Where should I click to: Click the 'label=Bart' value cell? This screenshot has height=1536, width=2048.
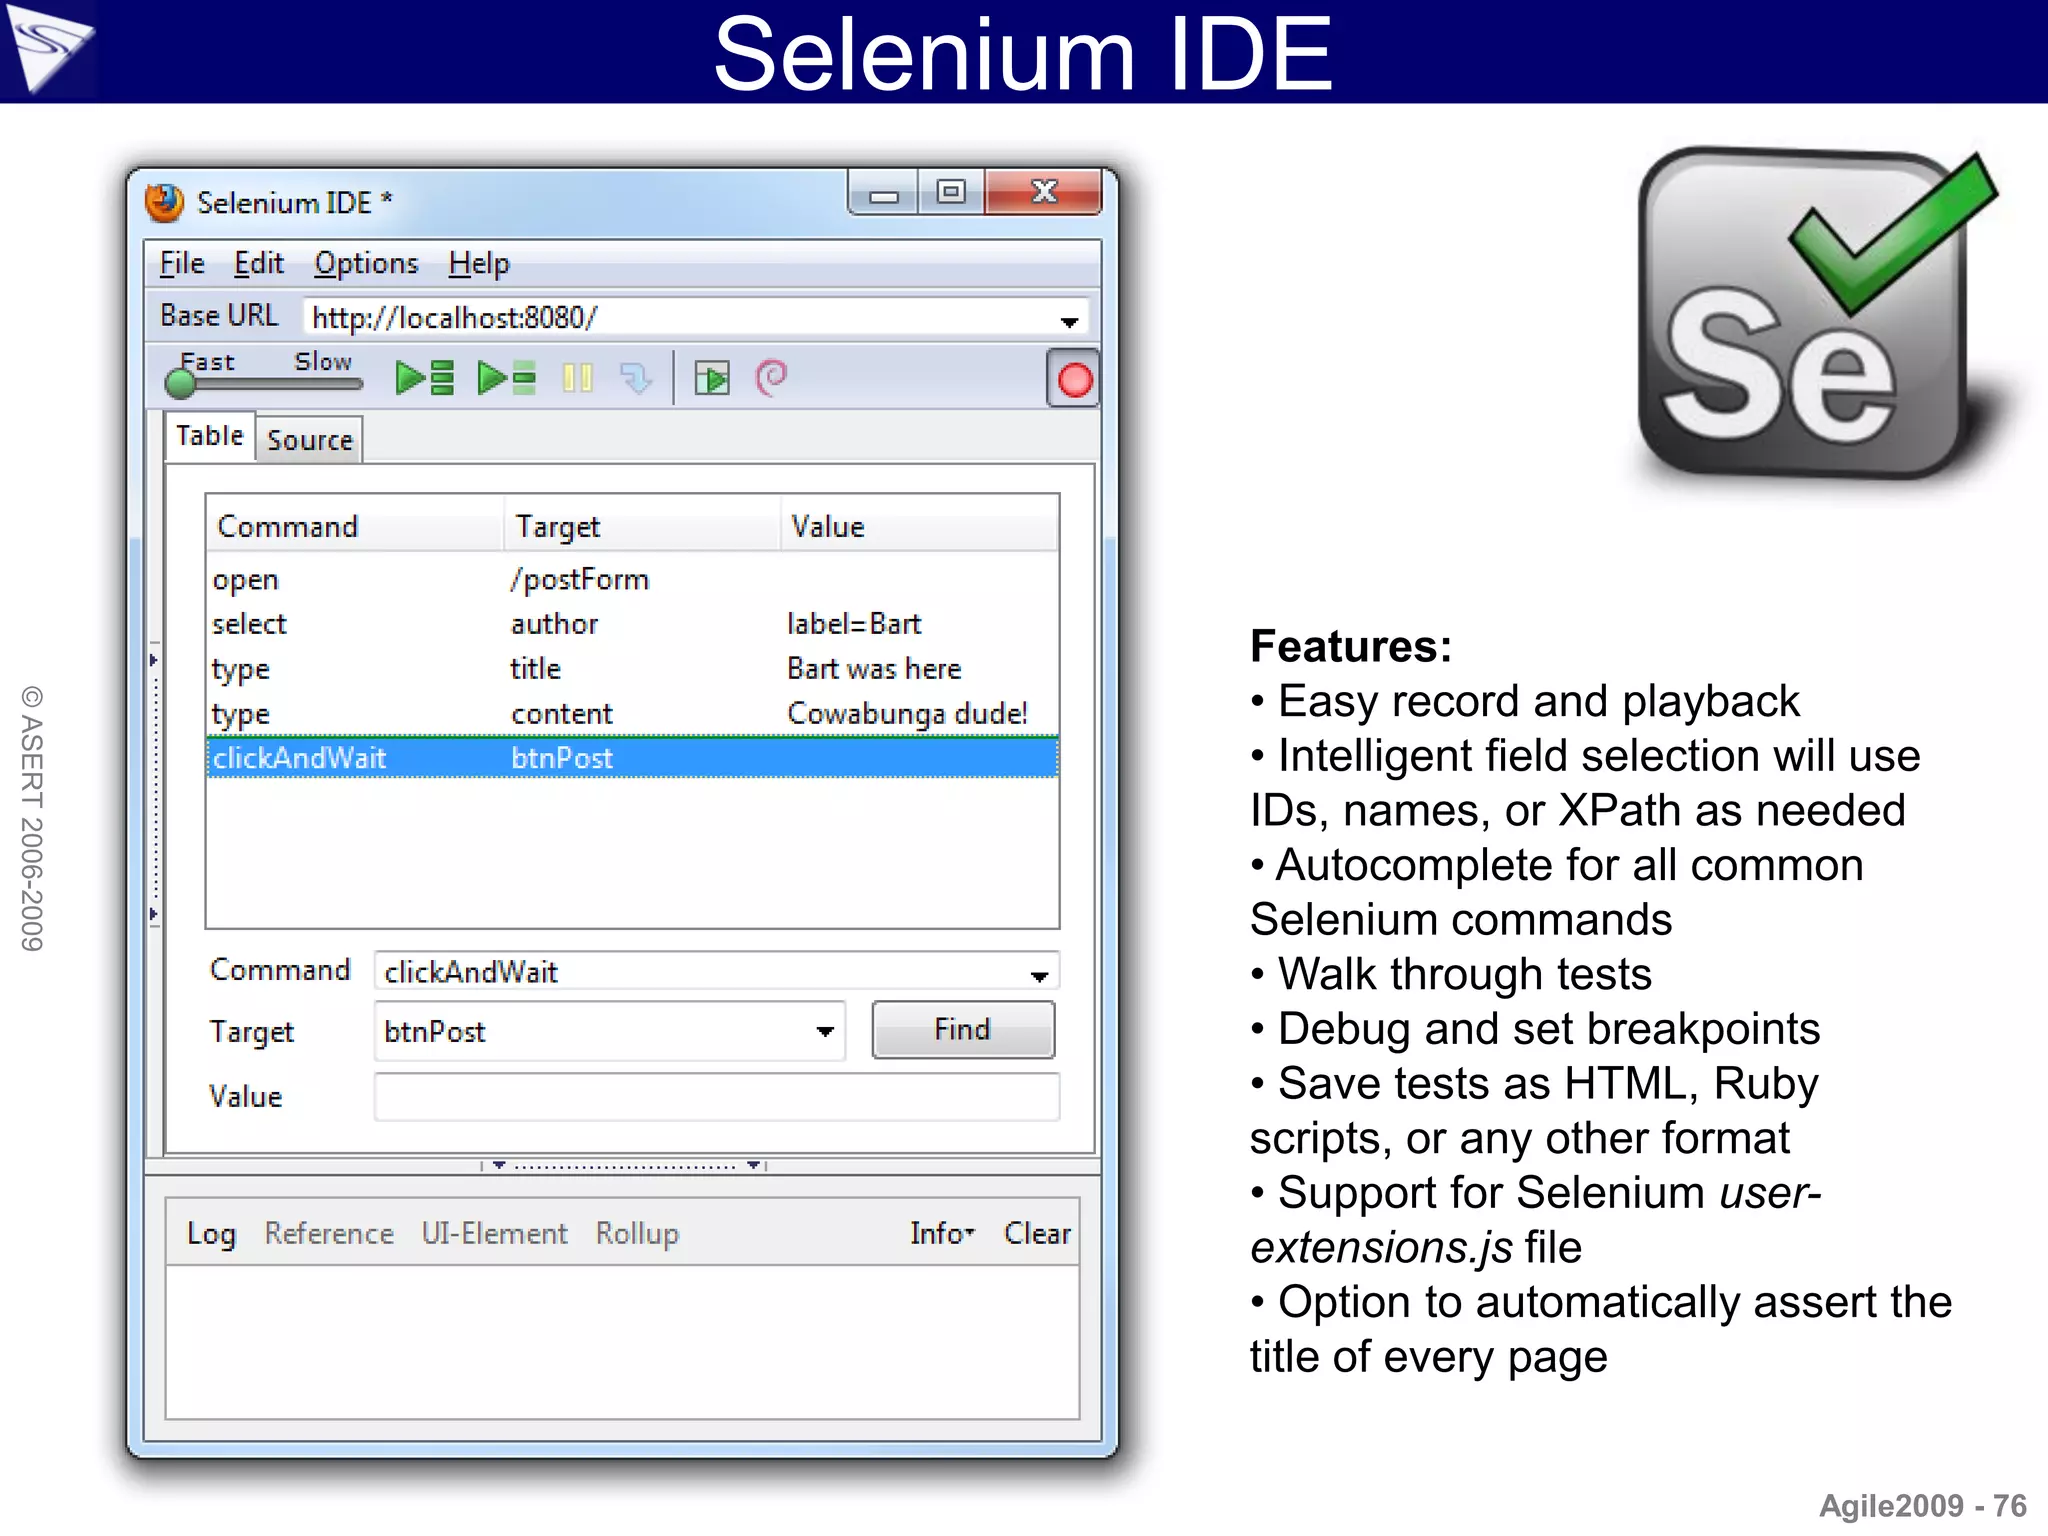854,624
